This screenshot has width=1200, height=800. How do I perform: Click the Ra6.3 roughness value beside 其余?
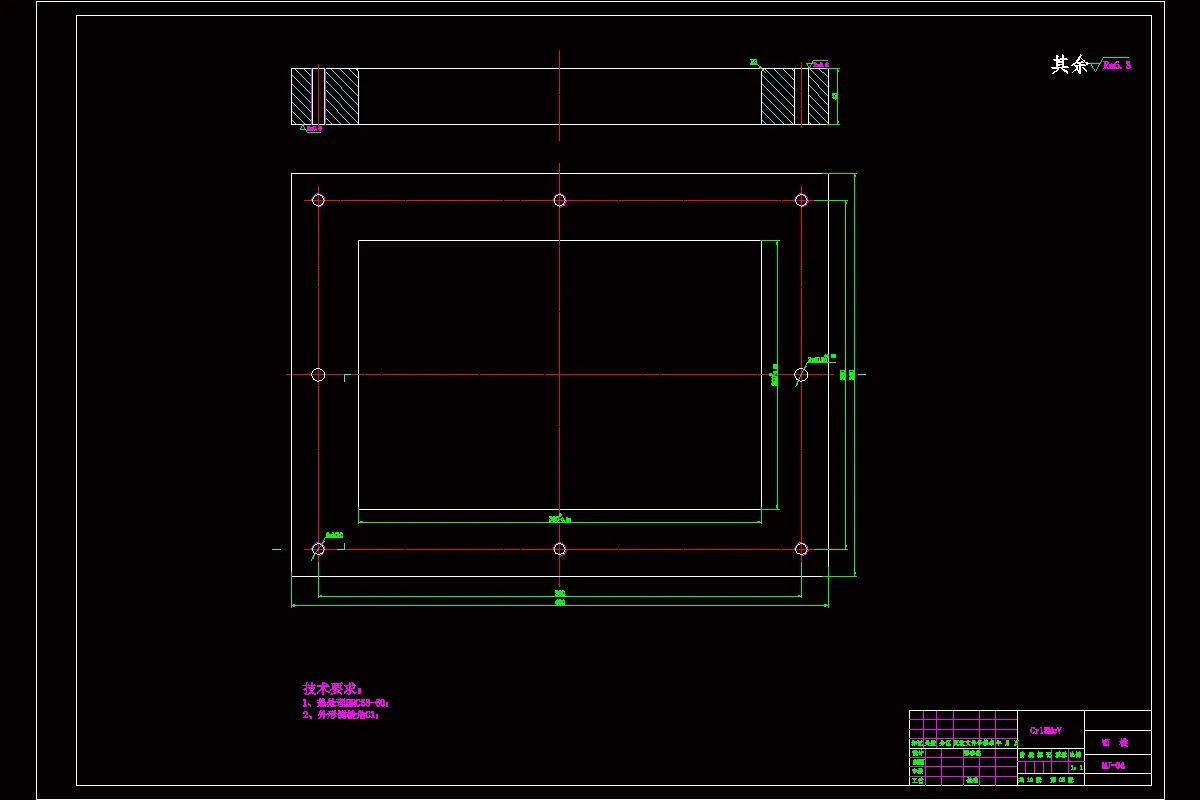(1117, 65)
